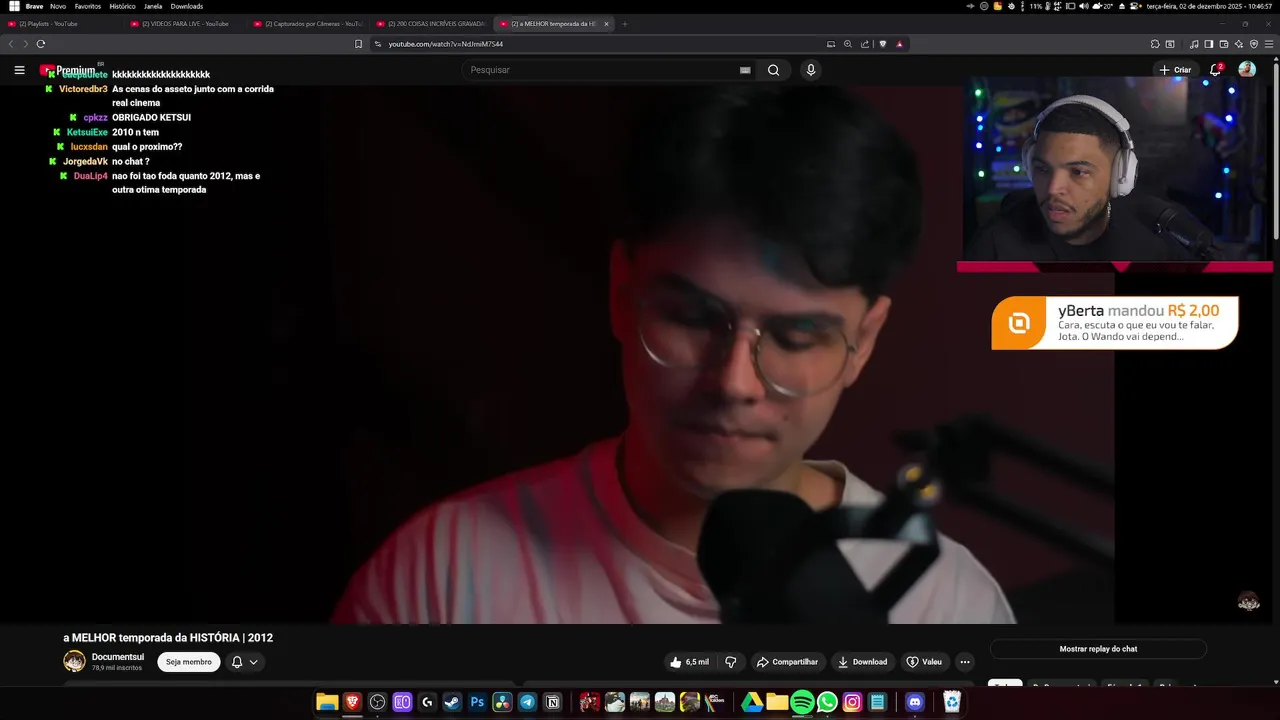Dislike the video with thumbs down
The height and width of the screenshot is (720, 1280).
731,662
